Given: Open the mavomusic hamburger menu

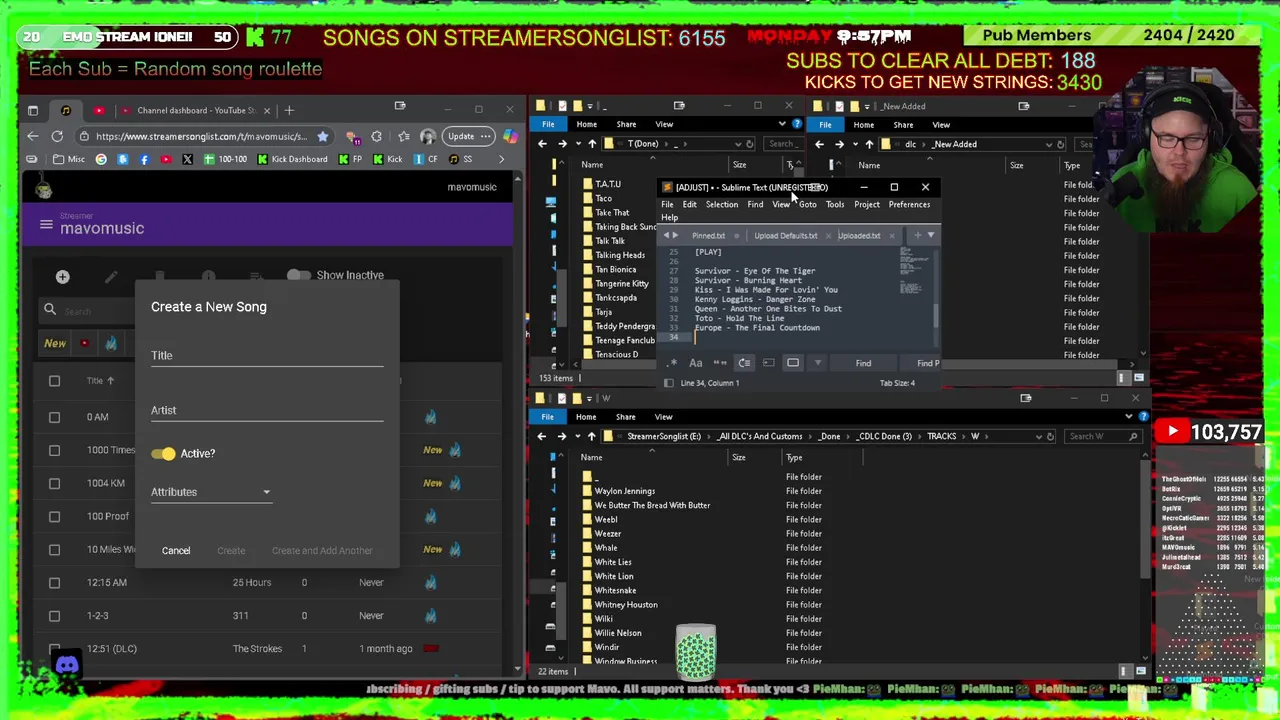Looking at the screenshot, I should [46, 225].
